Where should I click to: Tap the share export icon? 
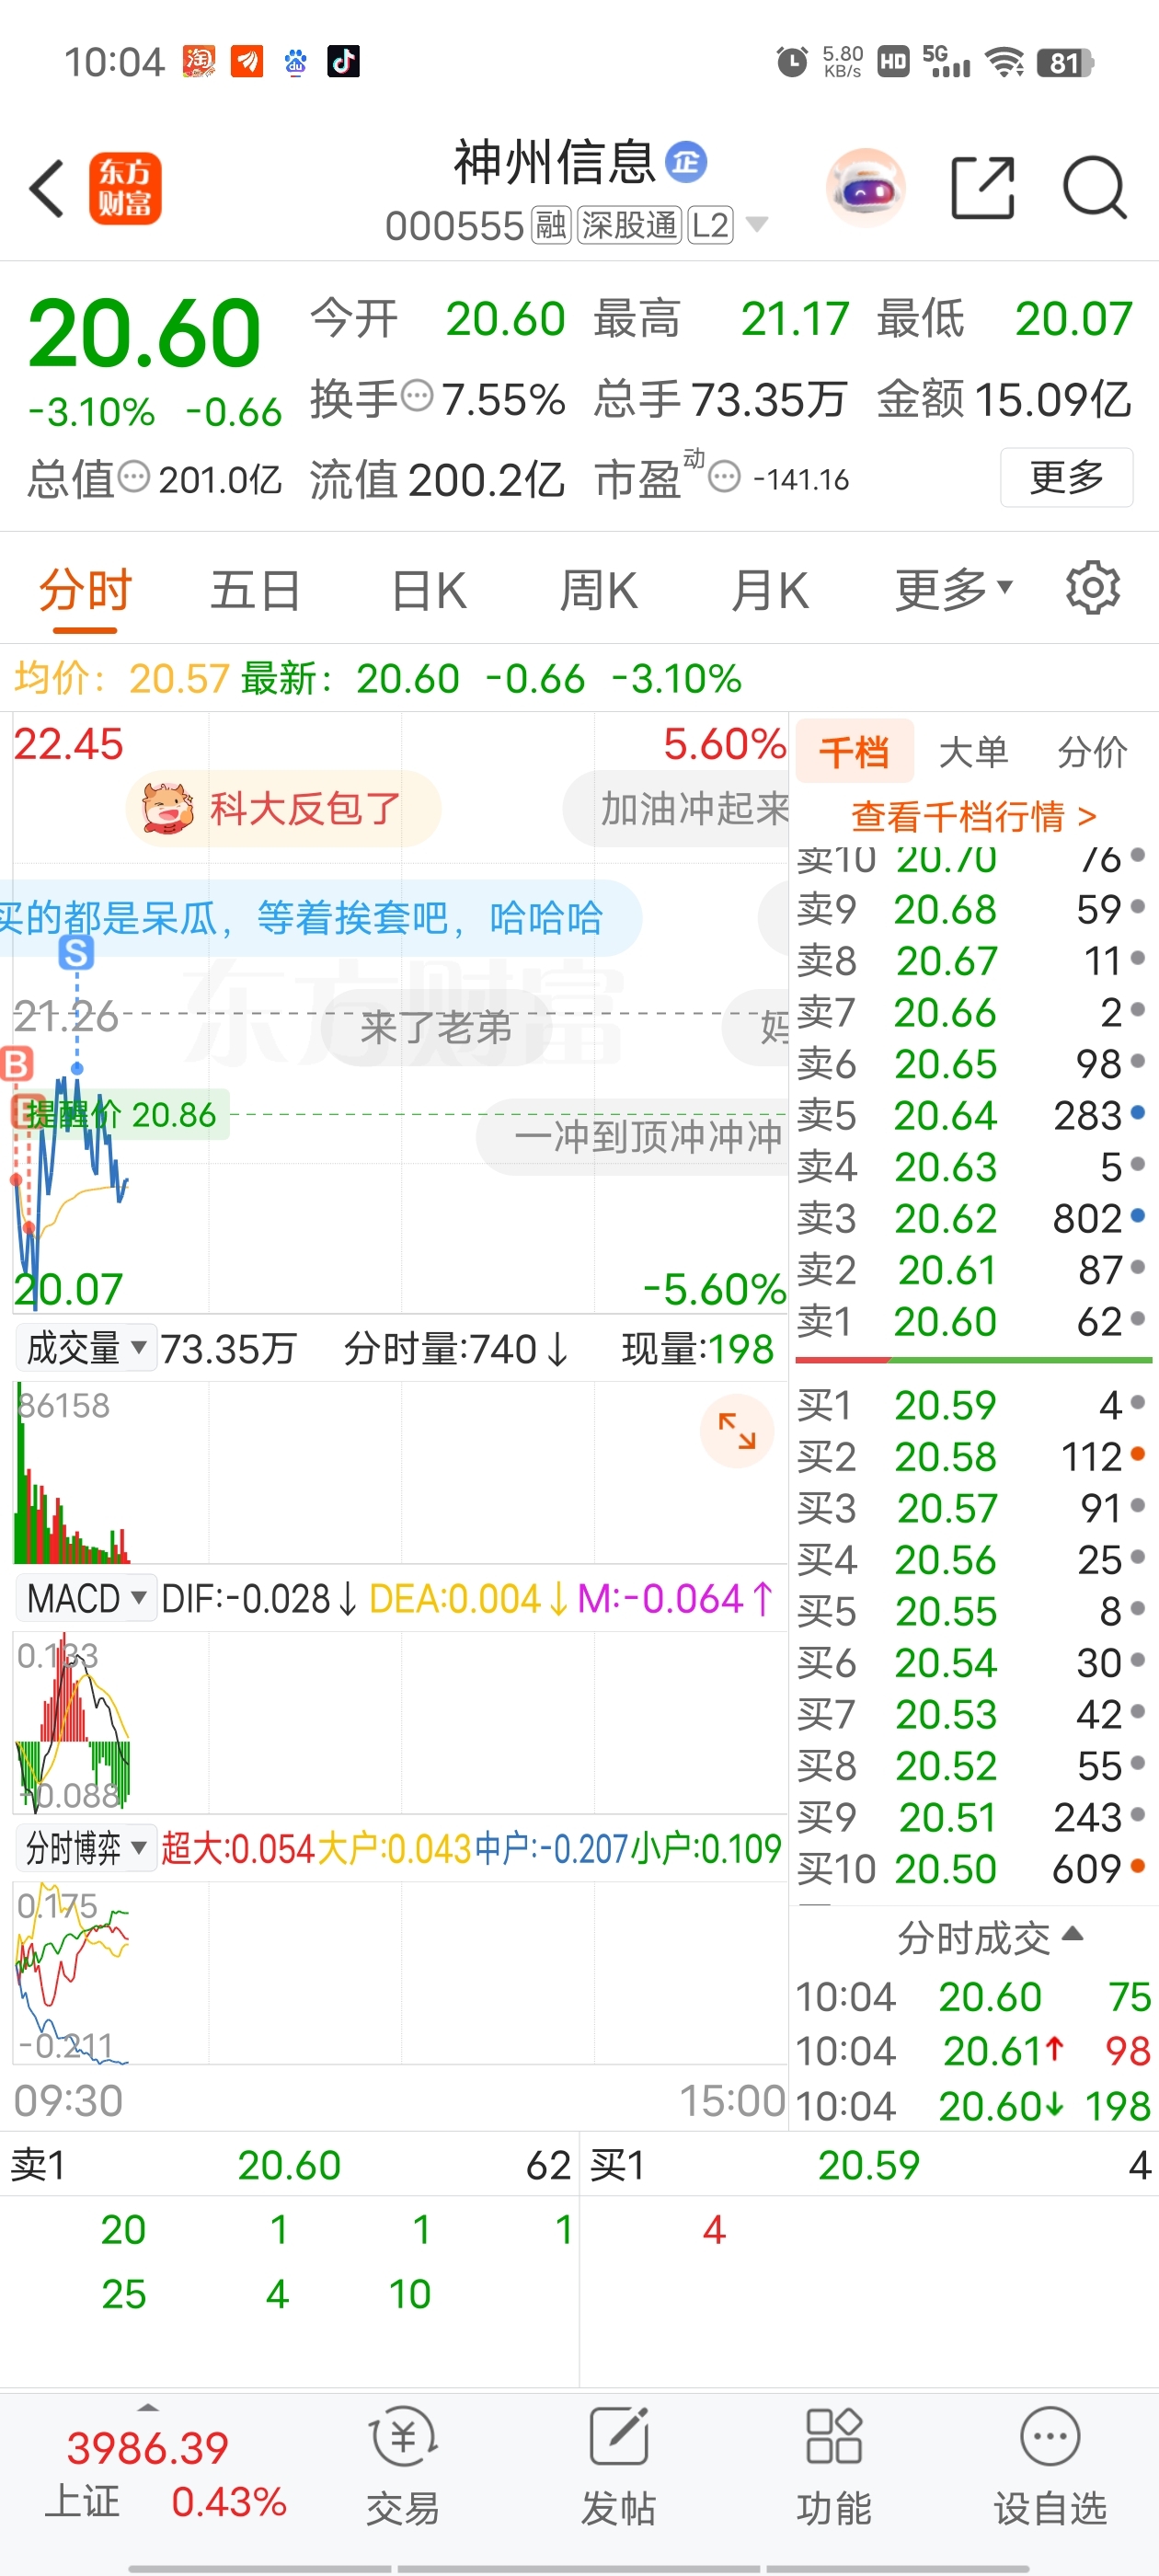982,187
